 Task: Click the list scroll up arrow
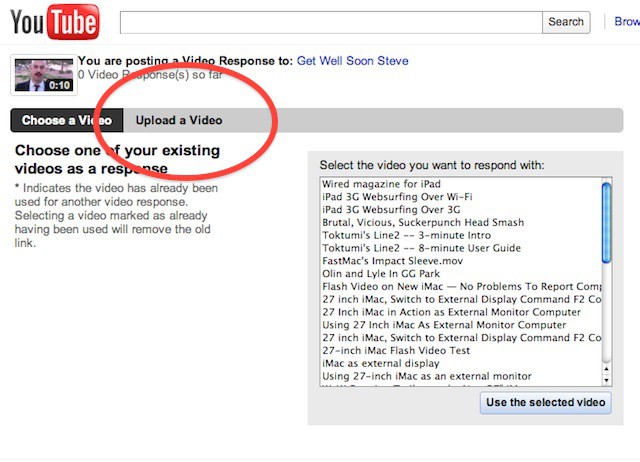607,369
